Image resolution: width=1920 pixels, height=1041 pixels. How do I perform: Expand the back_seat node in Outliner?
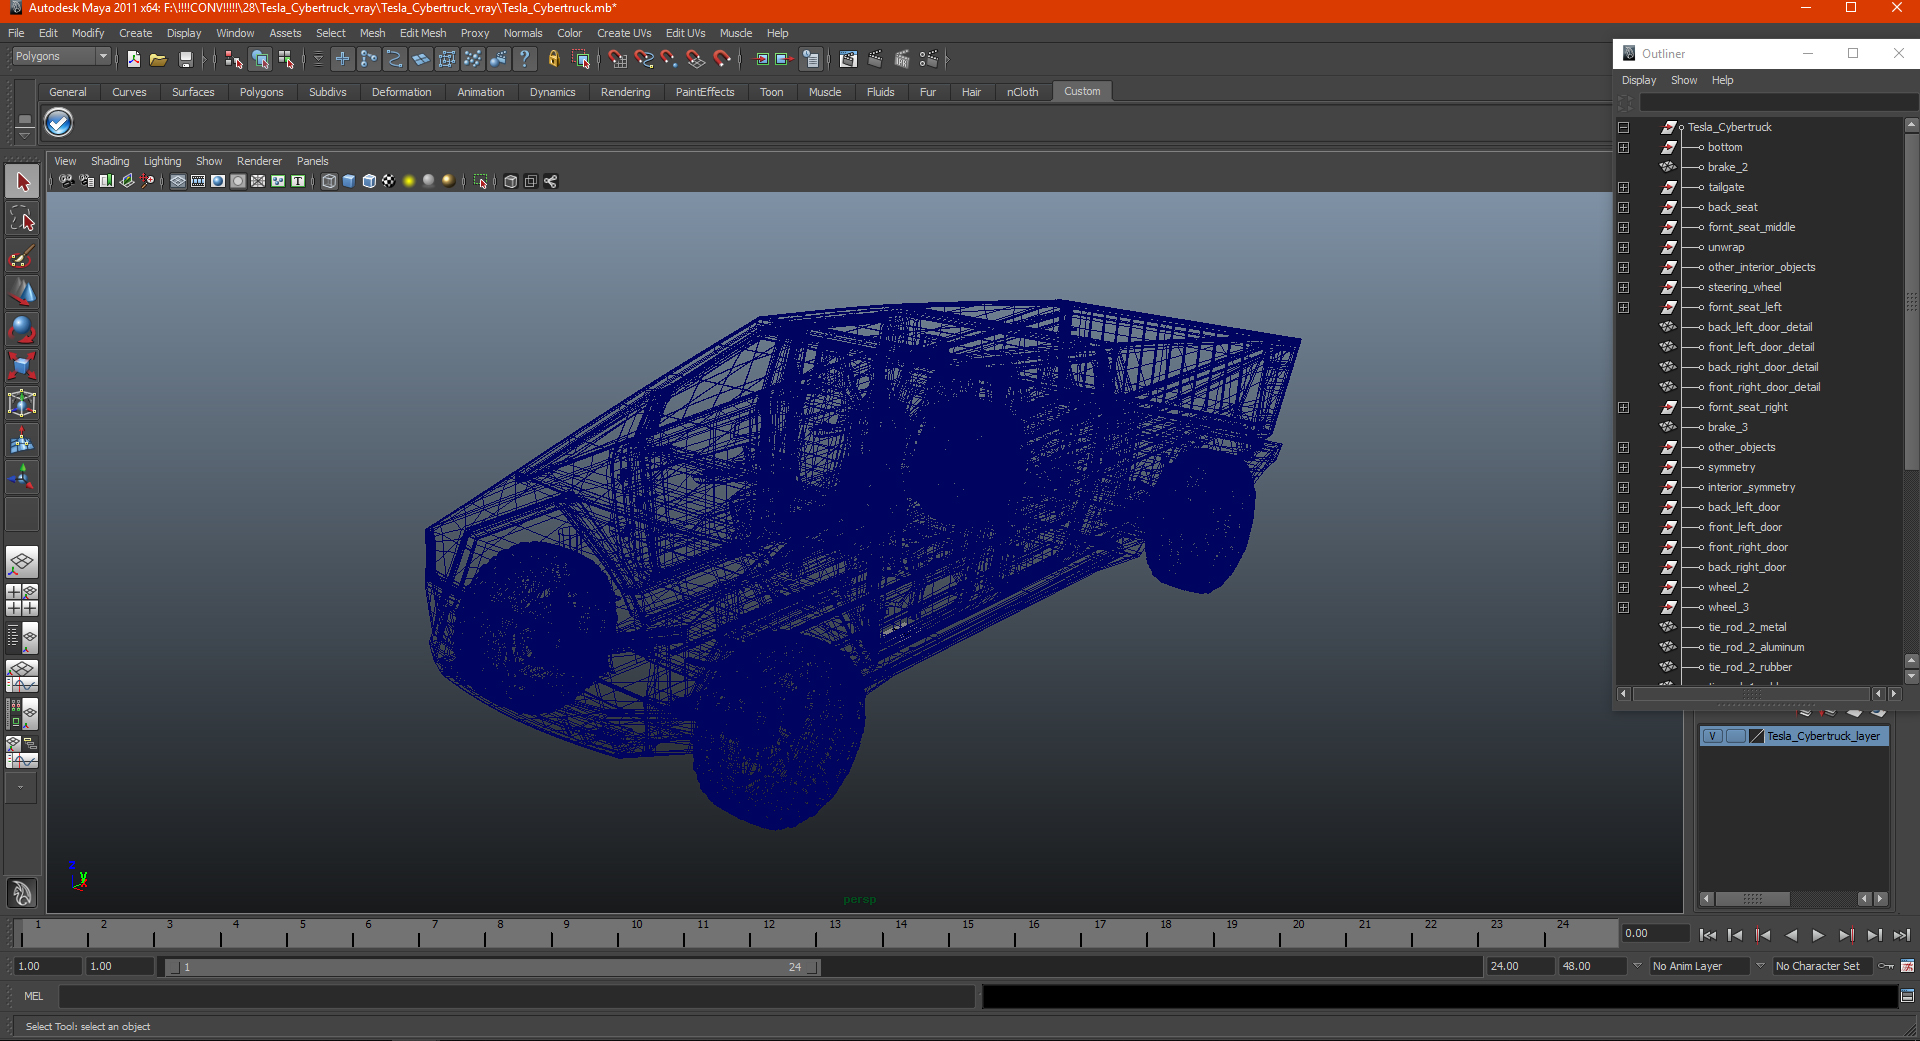(x=1623, y=207)
